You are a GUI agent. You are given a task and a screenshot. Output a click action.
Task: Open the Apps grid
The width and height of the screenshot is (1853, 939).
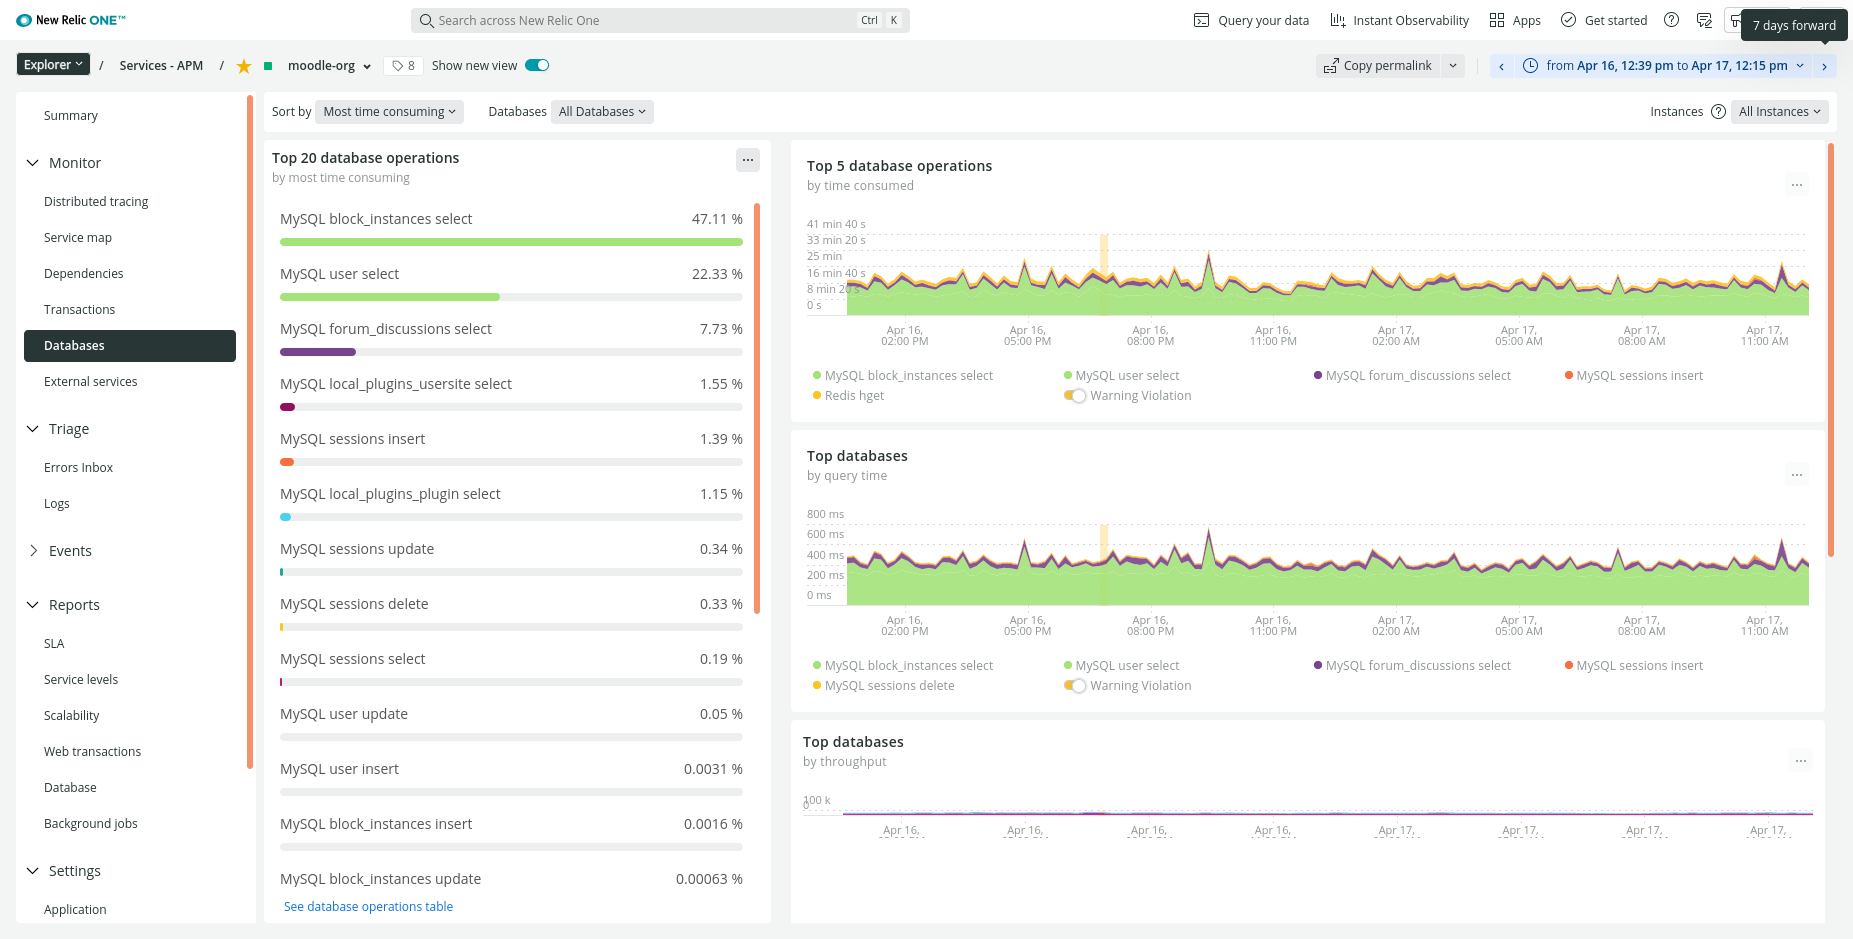(1514, 20)
